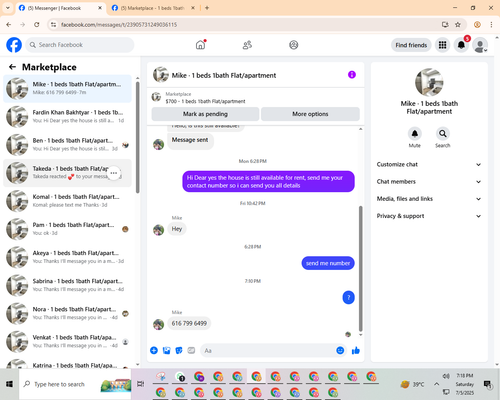The image size is (500, 400).
Task: Search in conversation using the magnifier icon
Action: (x=443, y=134)
